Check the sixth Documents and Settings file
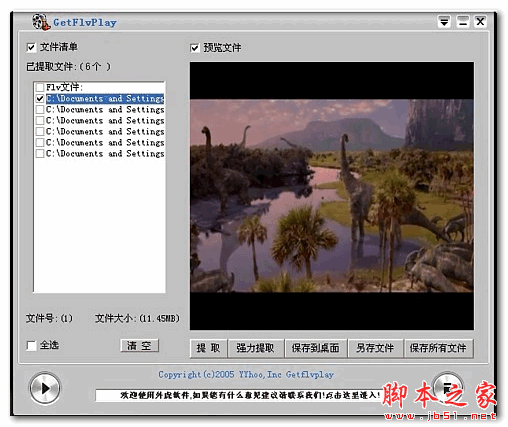 40,153
